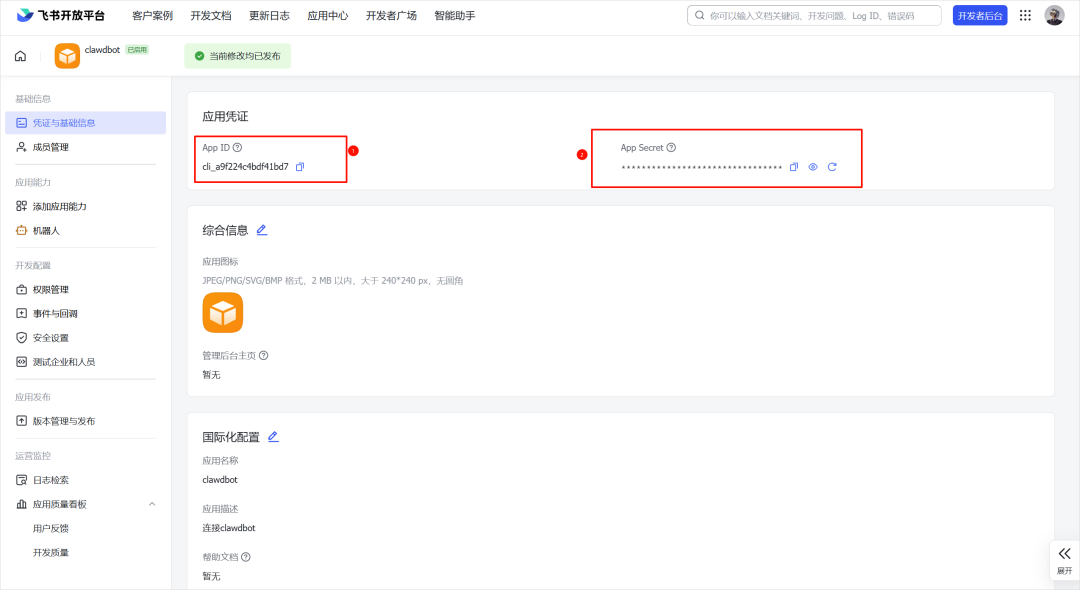1080x590 pixels.
Task: Open the apps grid icon near the avatar
Action: pos(1023,15)
